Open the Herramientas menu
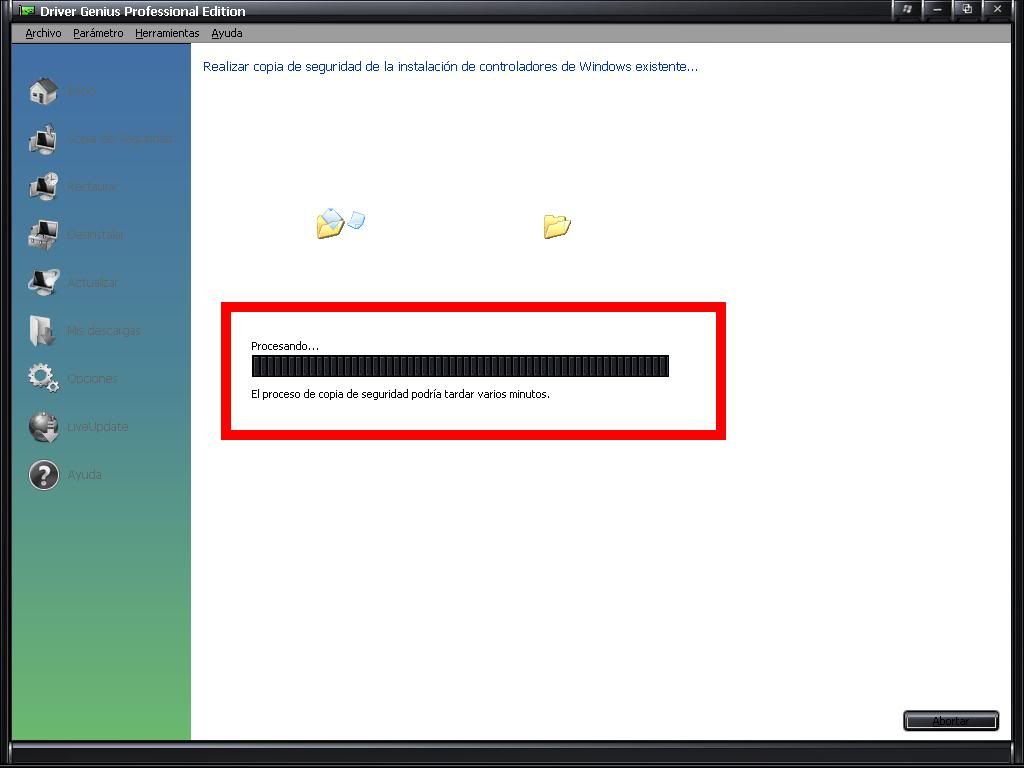 pyautogui.click(x=167, y=33)
